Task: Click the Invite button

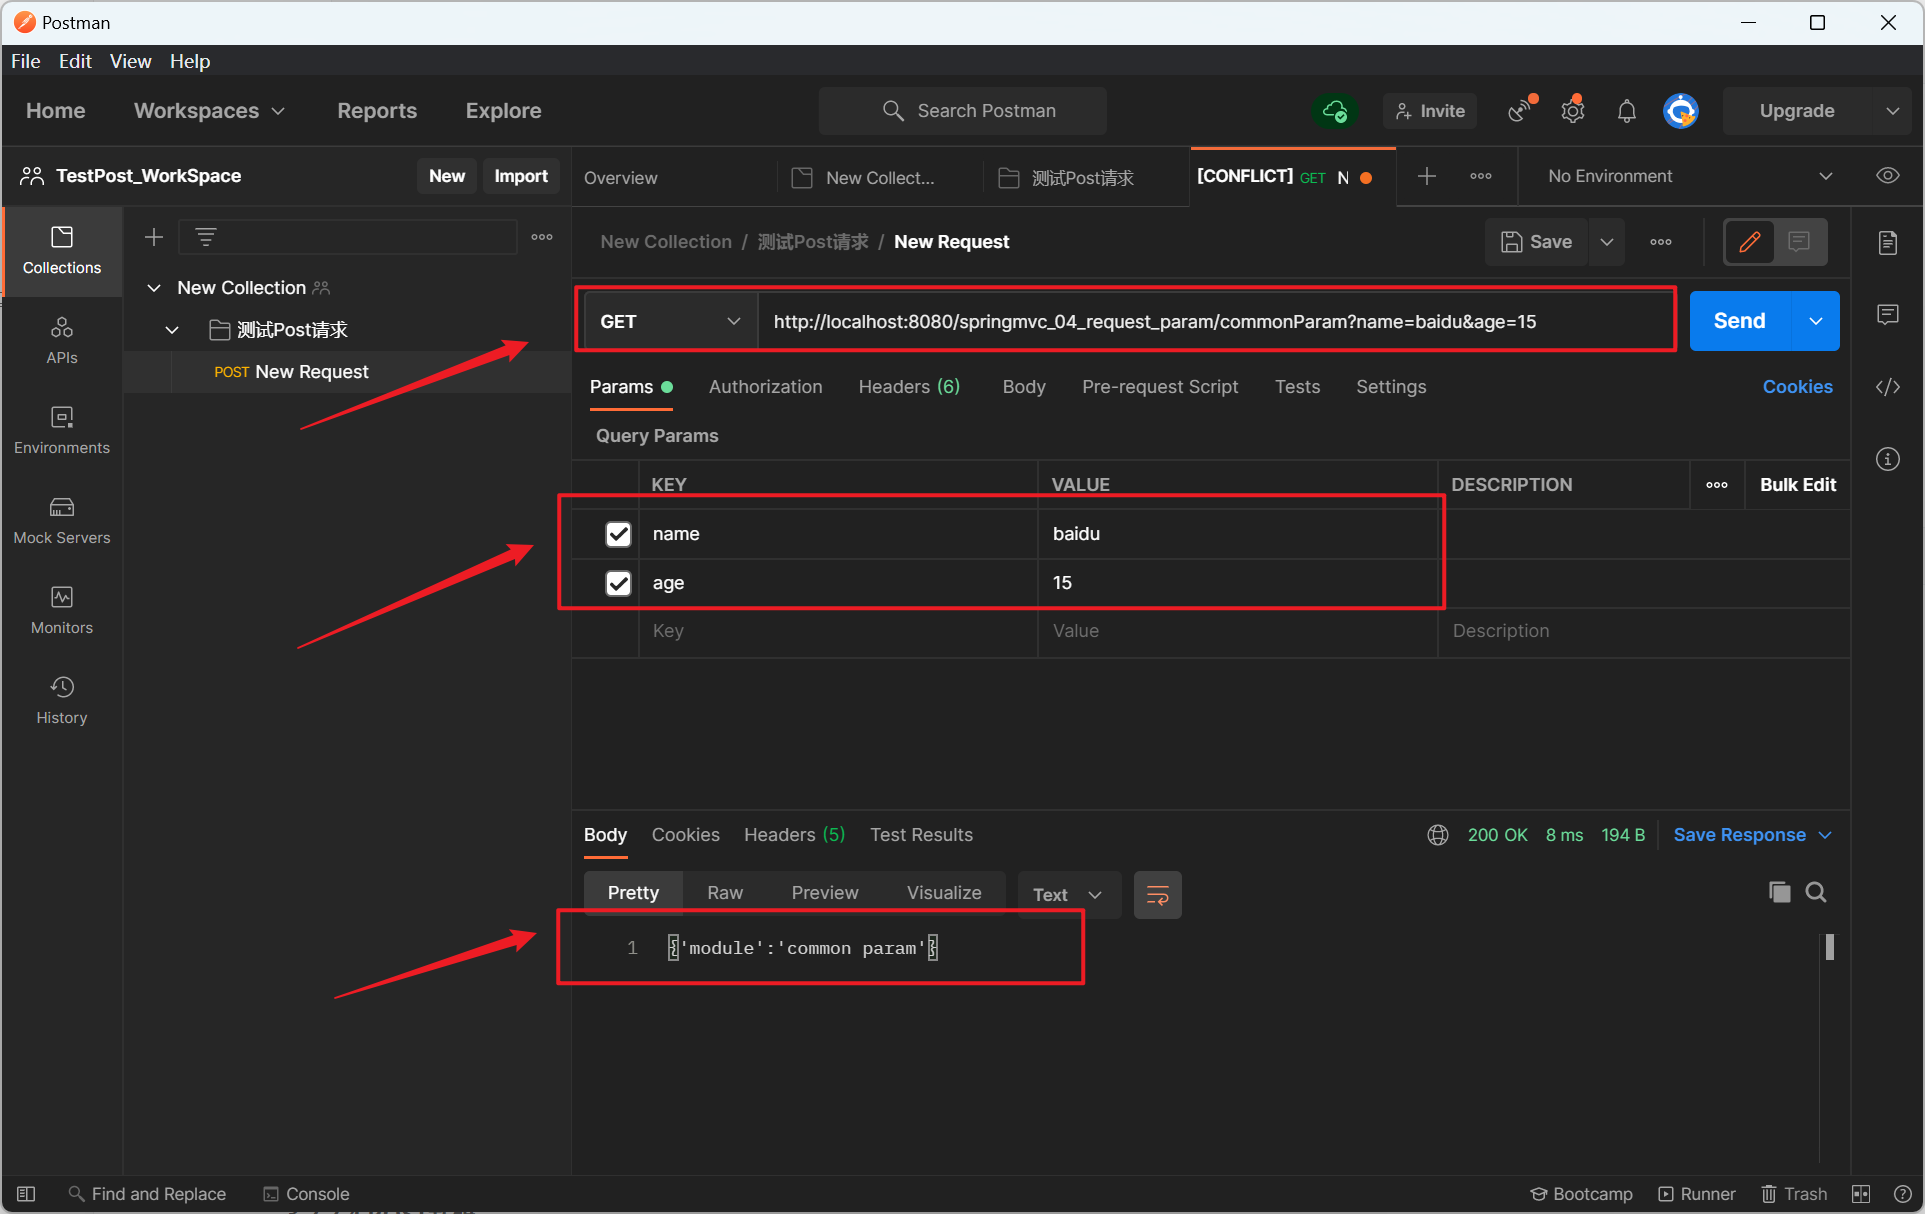Action: (x=1430, y=111)
